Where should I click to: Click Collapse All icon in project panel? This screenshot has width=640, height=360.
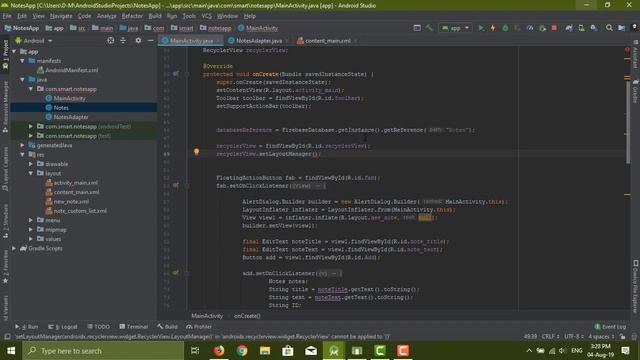click(x=123, y=40)
